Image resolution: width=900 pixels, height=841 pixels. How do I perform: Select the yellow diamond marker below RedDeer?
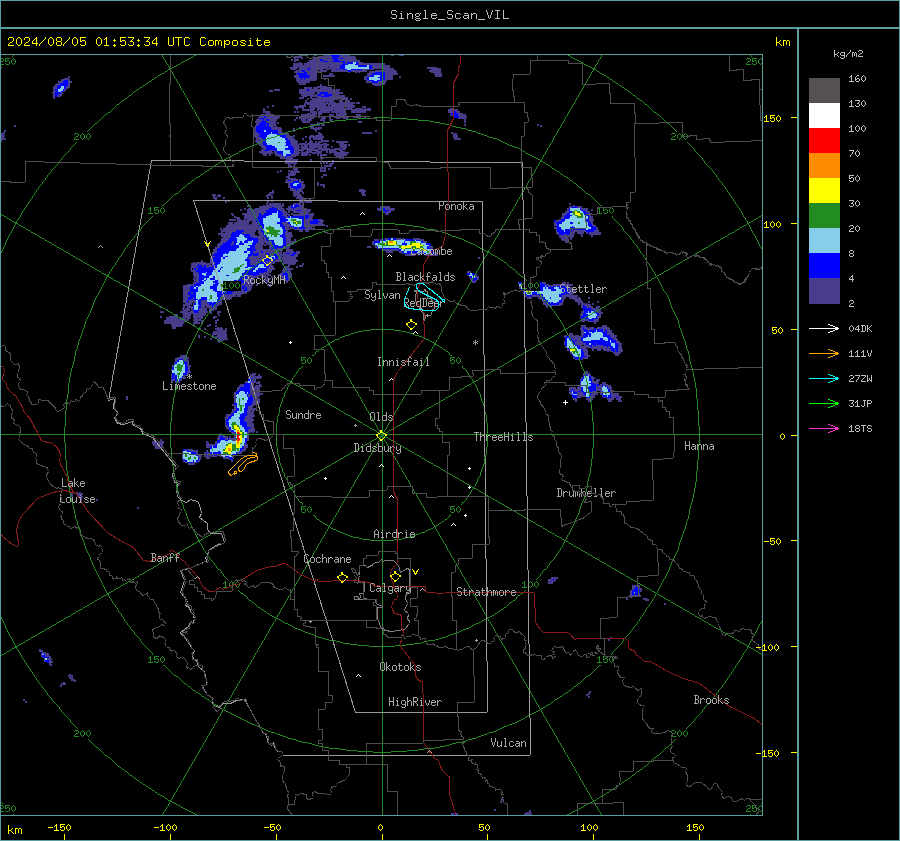tap(411, 325)
